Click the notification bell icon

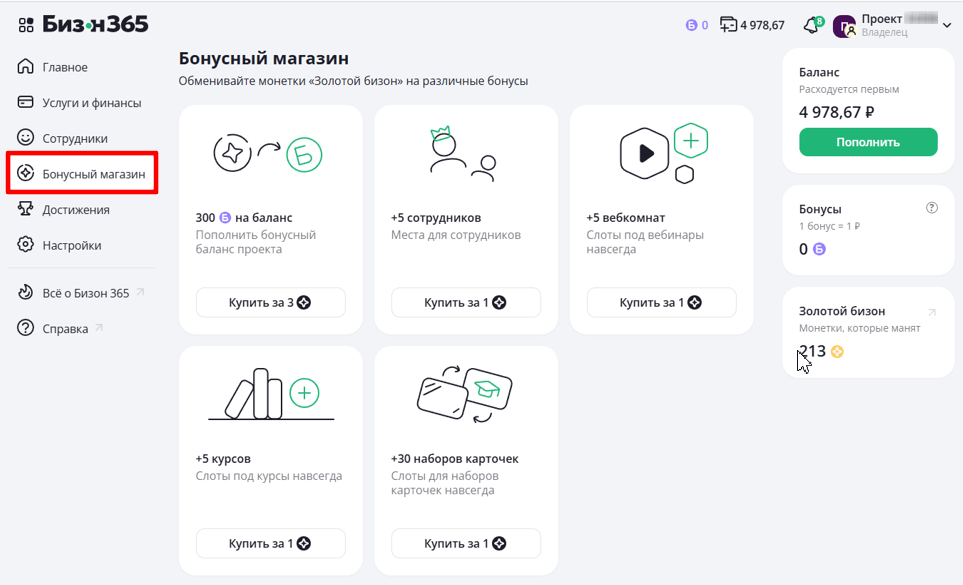tap(811, 26)
